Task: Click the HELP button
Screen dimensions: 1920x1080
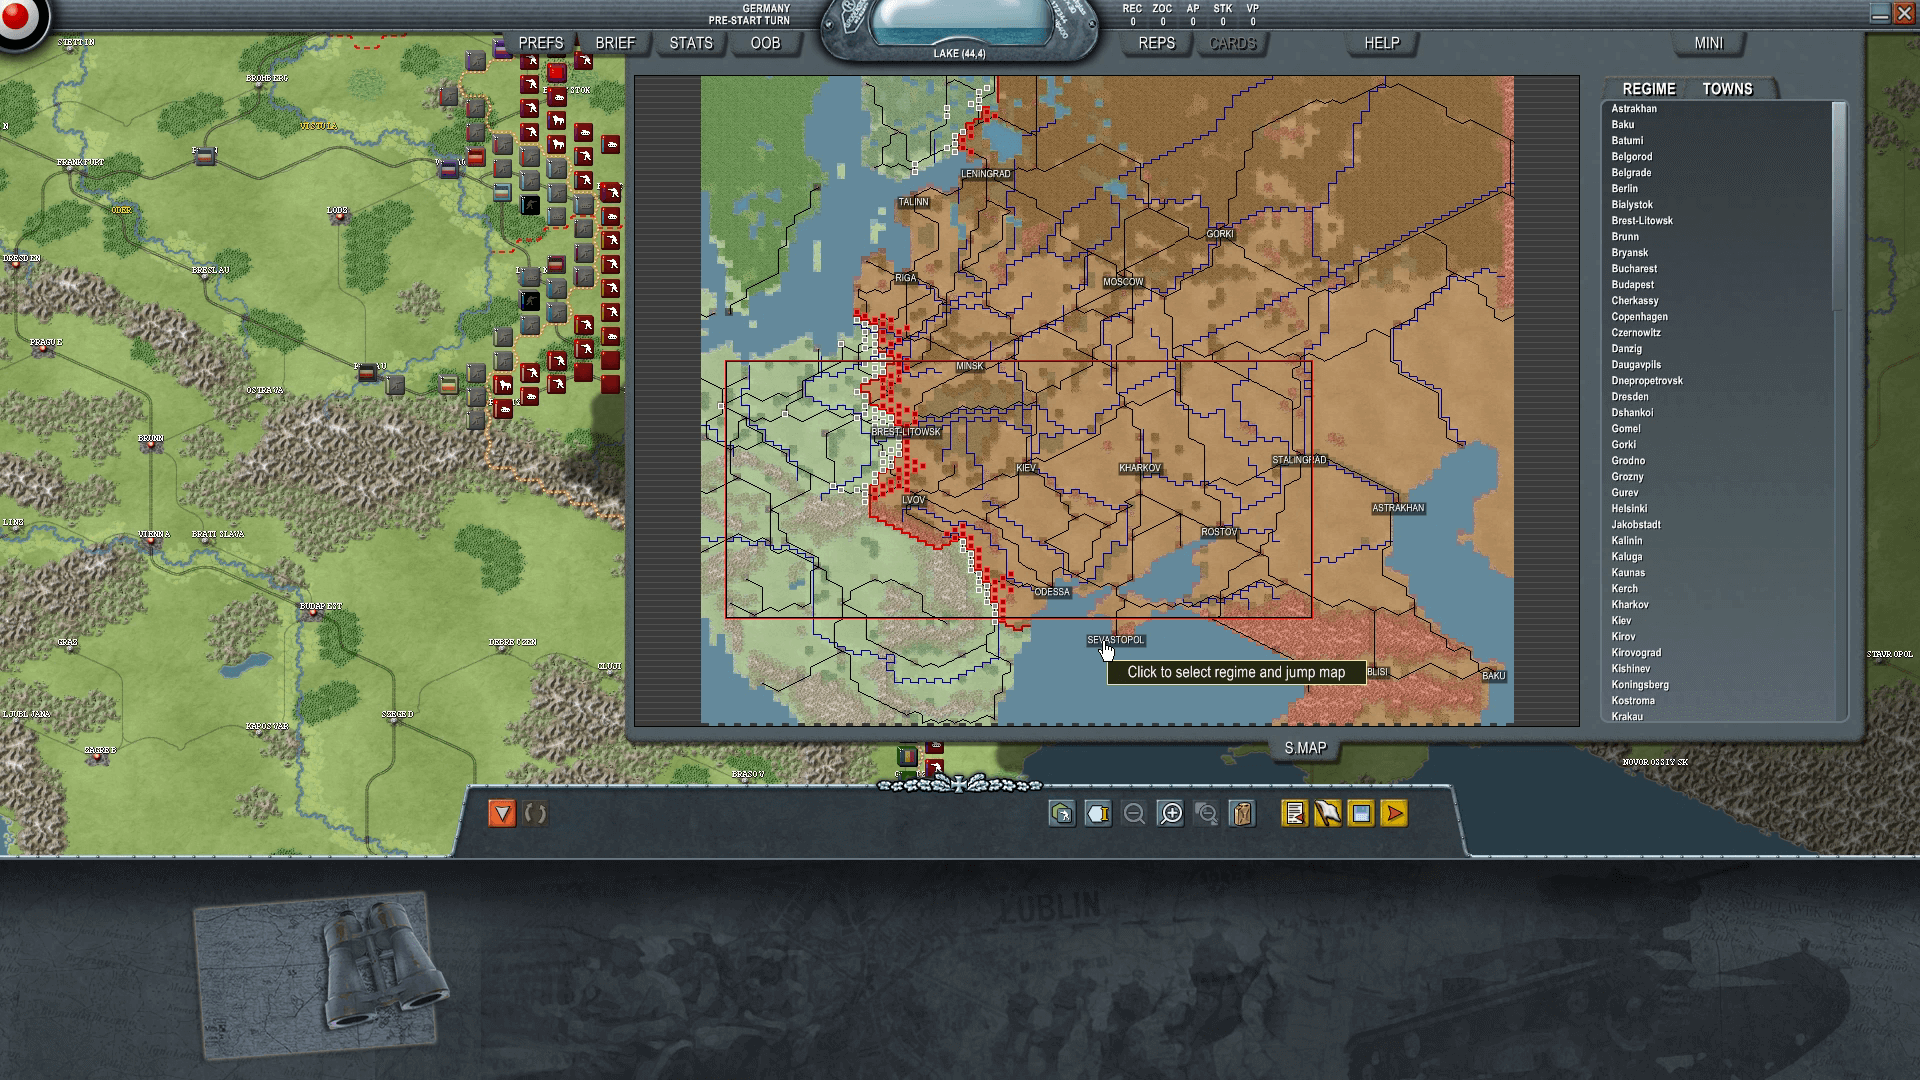Action: [1382, 43]
